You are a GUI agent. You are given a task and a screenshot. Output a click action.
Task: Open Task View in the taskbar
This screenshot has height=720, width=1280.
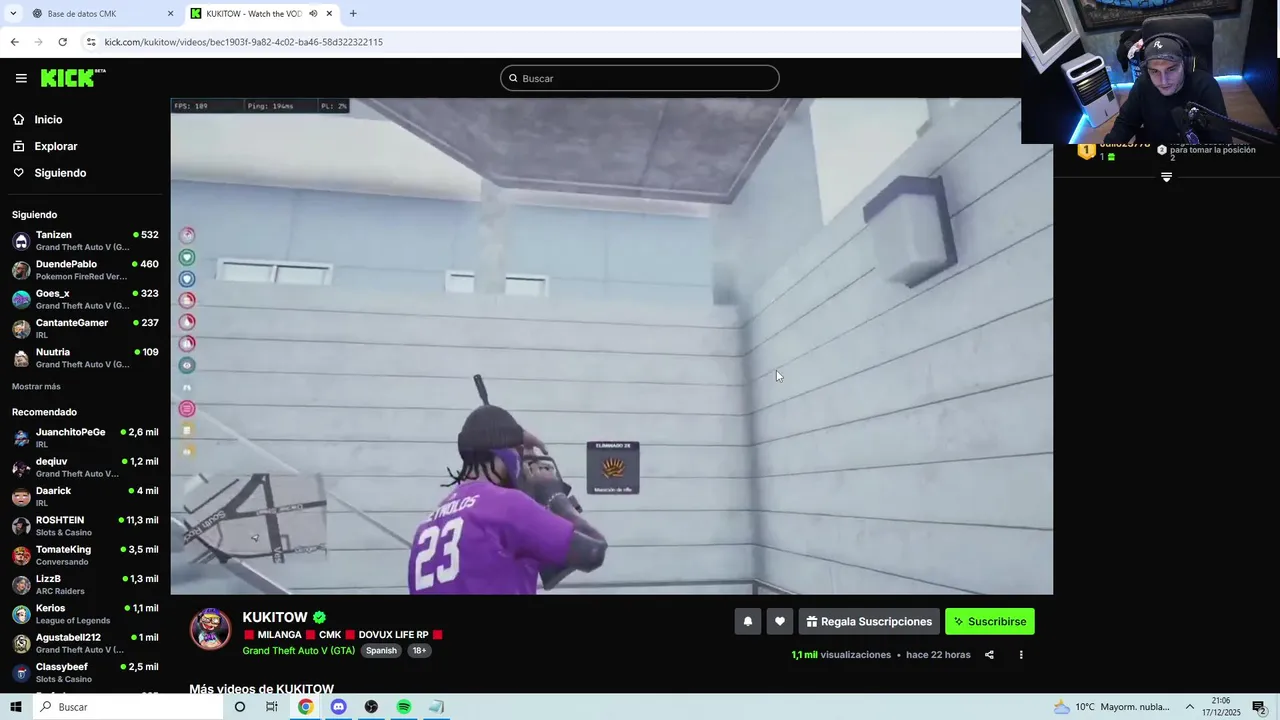[x=272, y=707]
